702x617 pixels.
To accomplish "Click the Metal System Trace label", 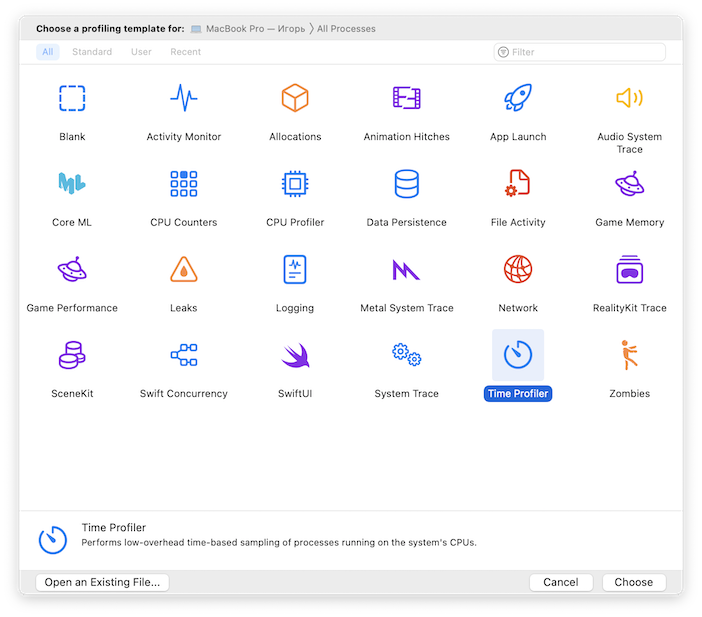I will tap(407, 308).
